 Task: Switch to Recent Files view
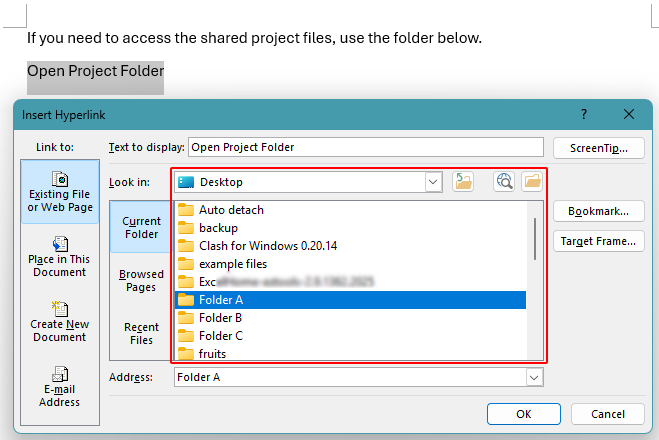141,333
